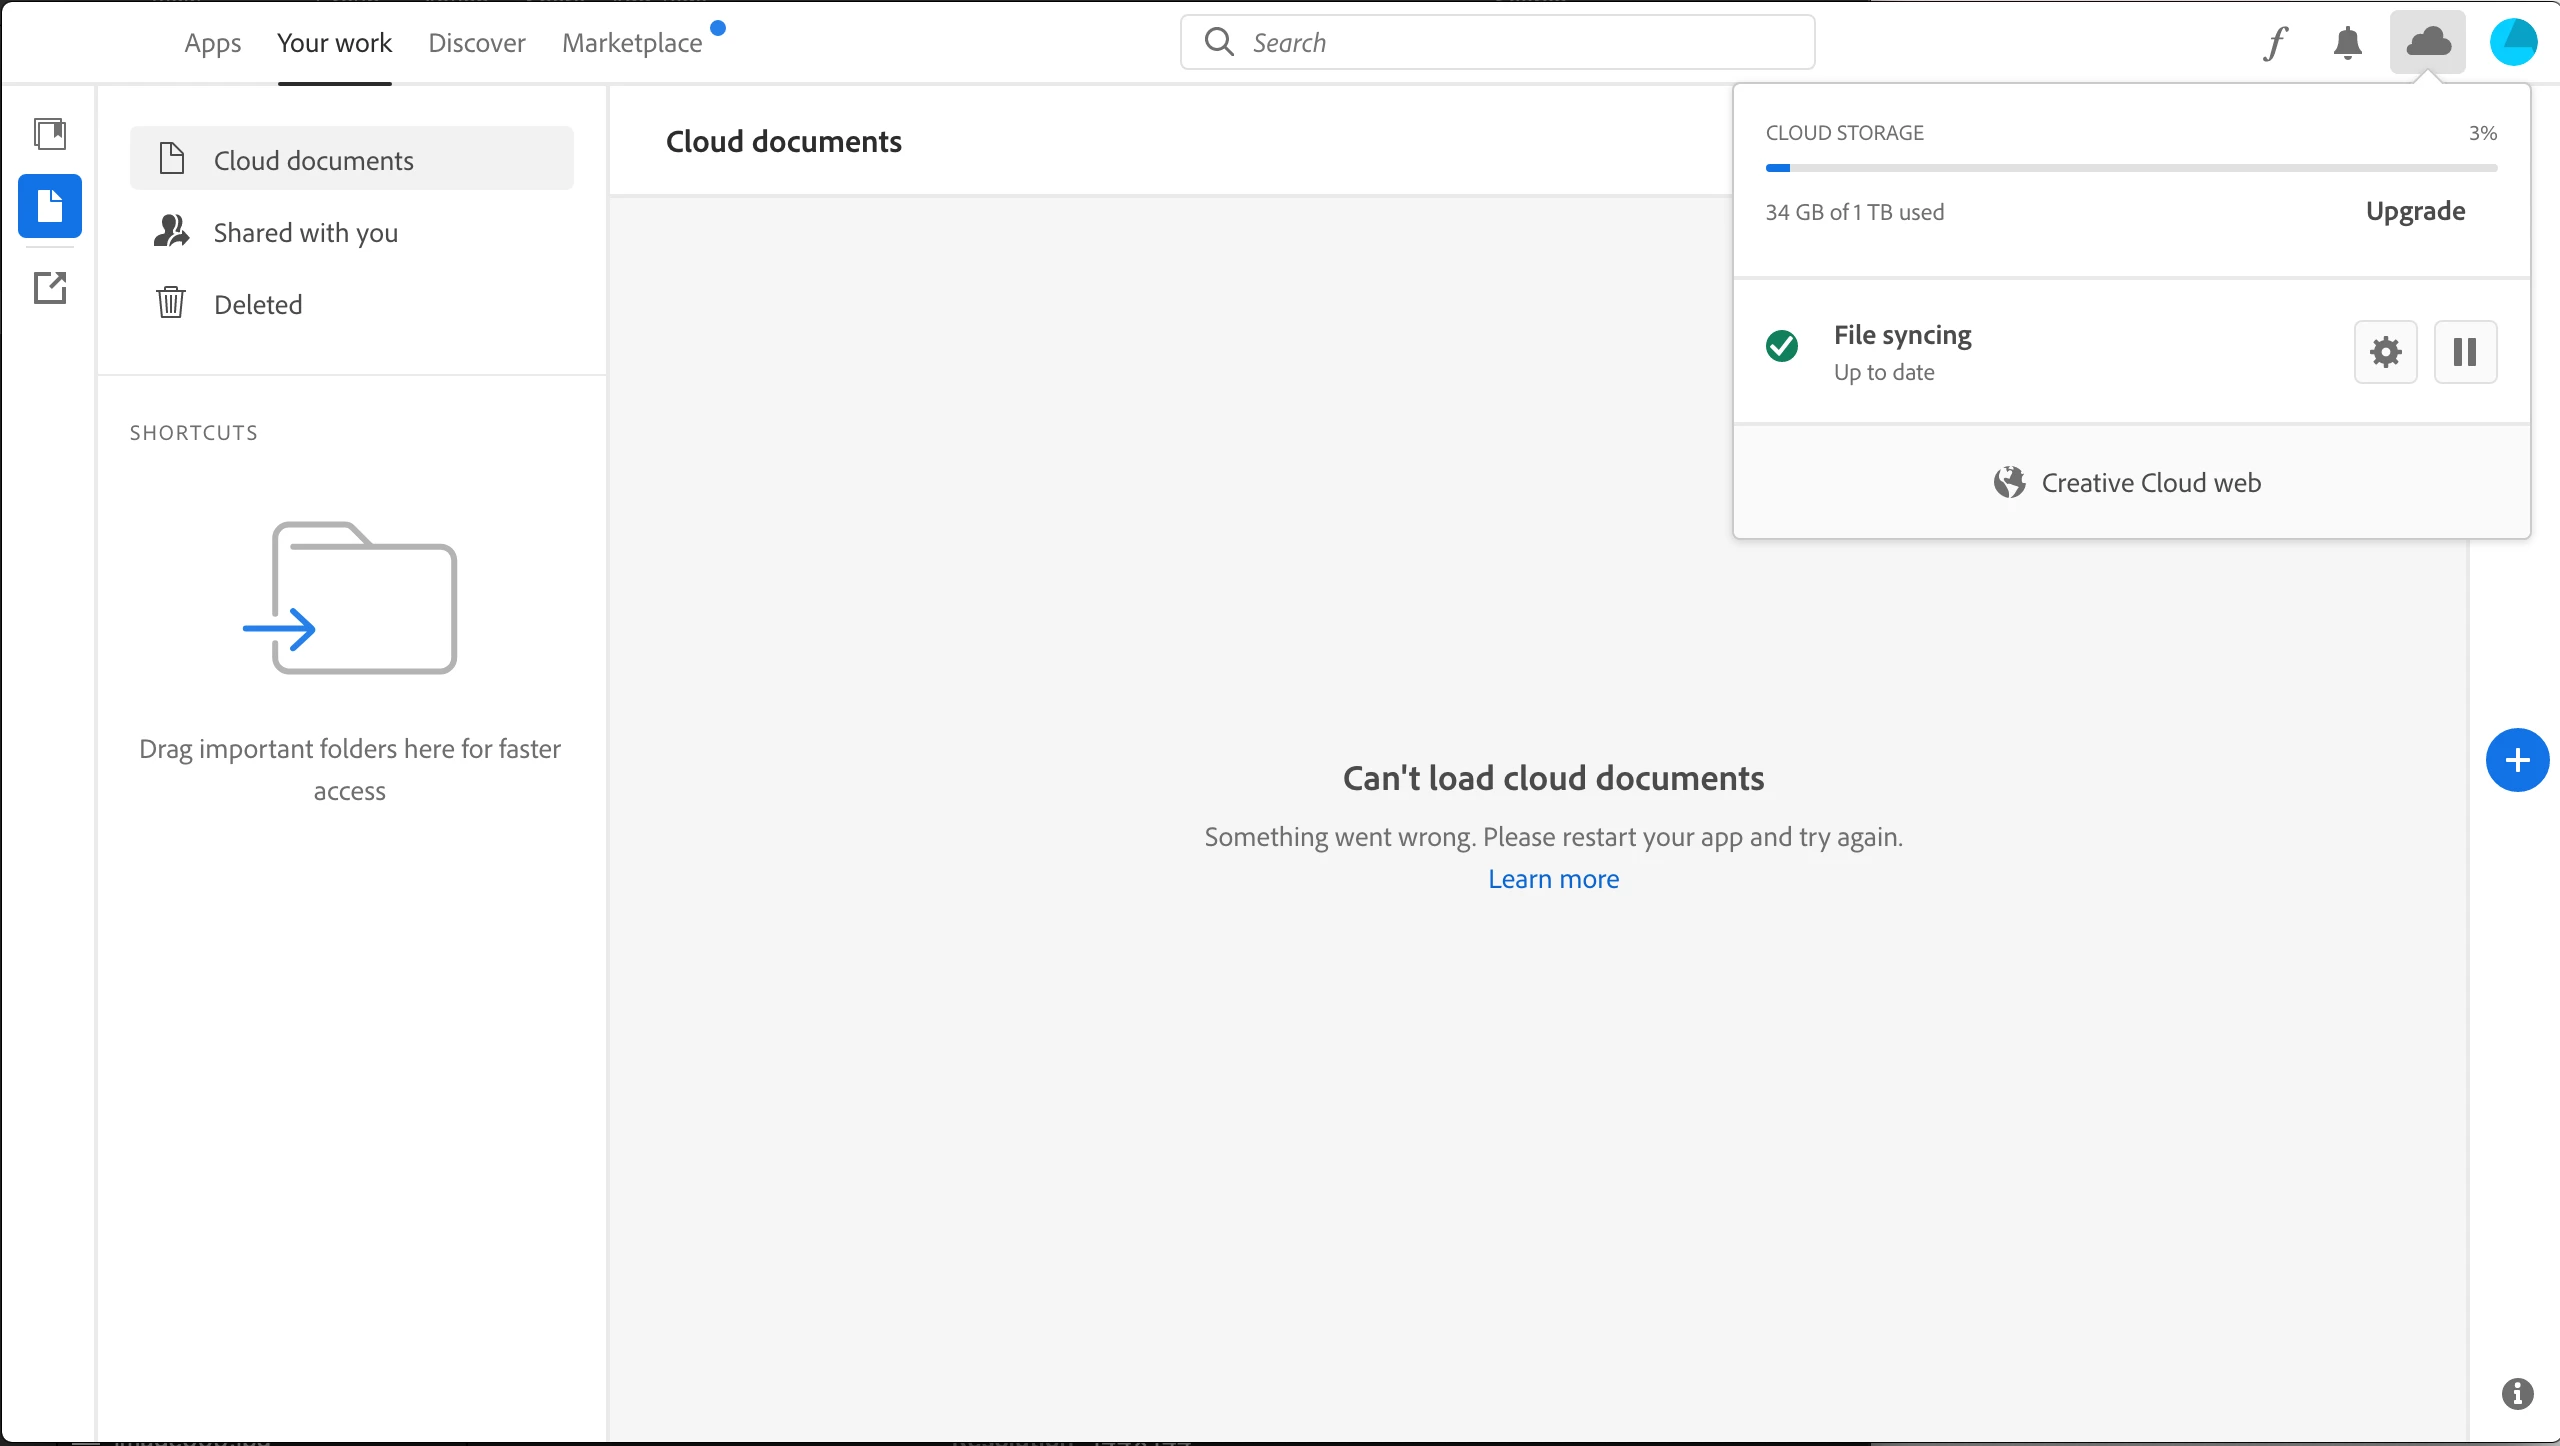
Task: Open the fonts icon in header
Action: point(2276,43)
